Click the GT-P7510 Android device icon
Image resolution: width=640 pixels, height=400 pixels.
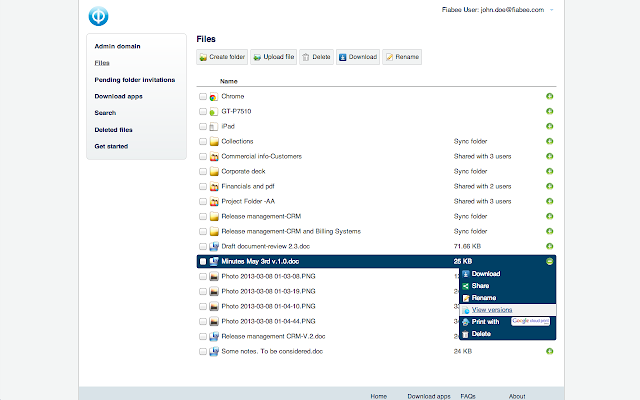pos(213,111)
